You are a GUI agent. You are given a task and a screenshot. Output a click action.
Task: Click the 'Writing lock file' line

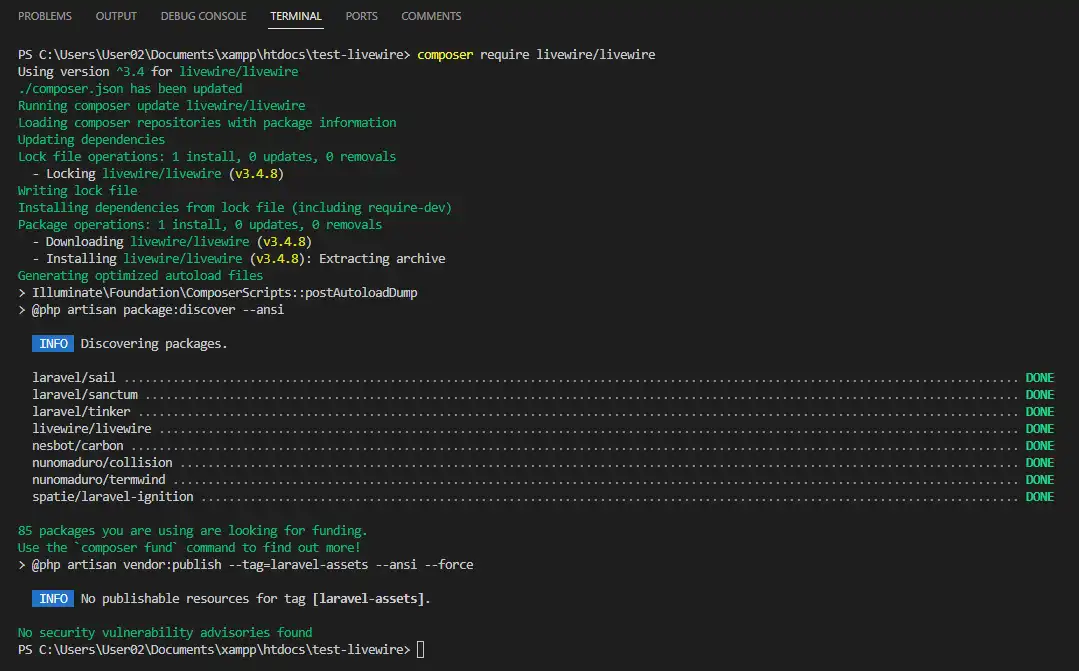[78, 191]
